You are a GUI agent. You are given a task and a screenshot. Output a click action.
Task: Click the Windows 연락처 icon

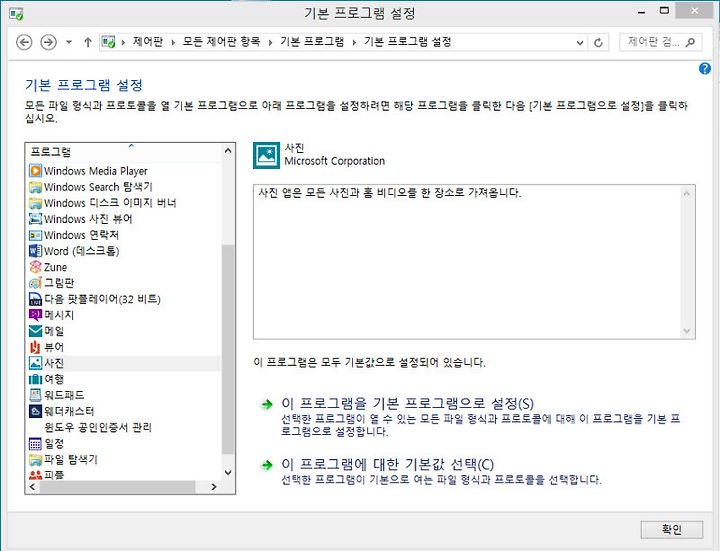tap(35, 235)
